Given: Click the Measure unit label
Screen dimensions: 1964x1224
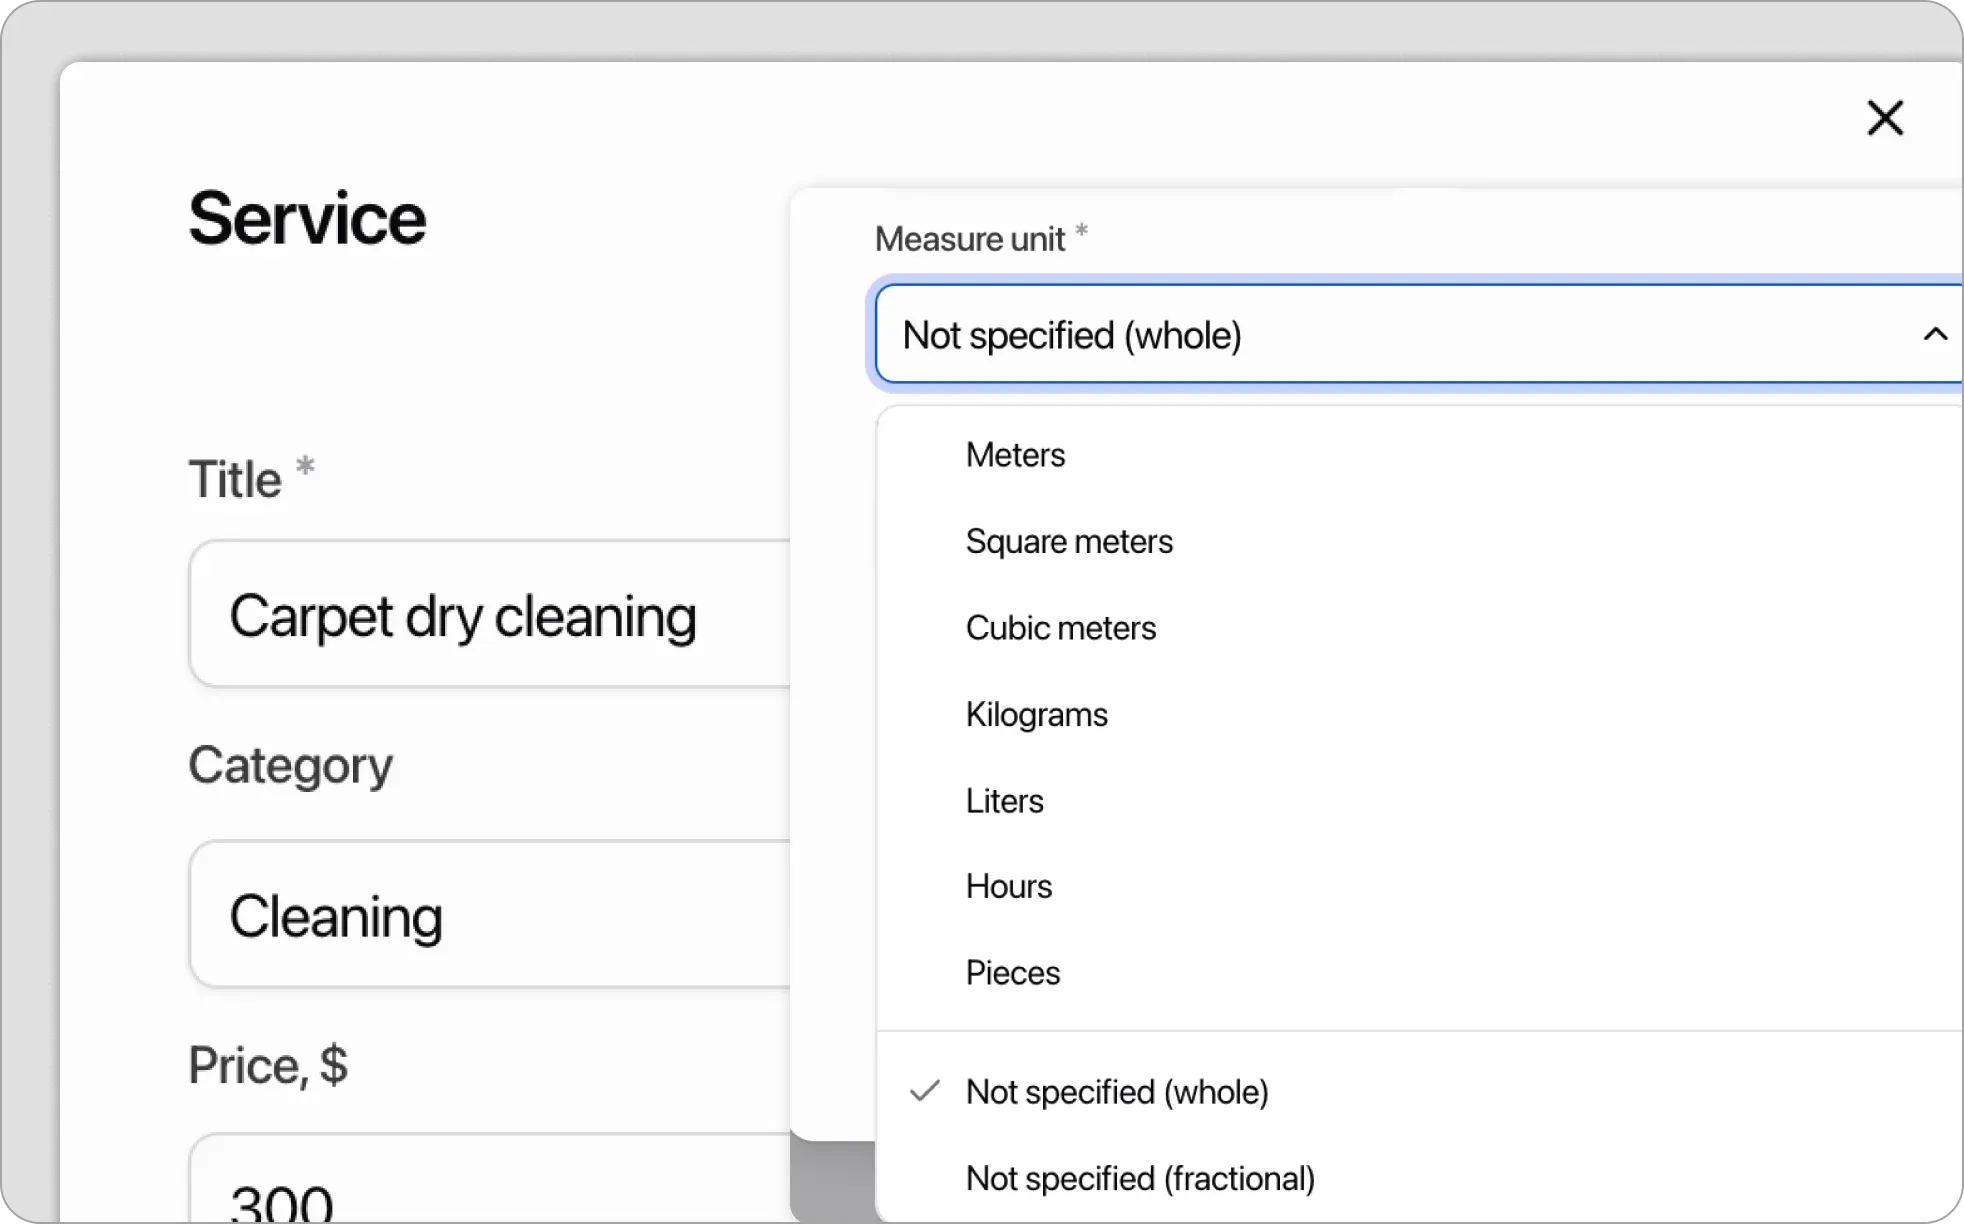Looking at the screenshot, I should (969, 240).
